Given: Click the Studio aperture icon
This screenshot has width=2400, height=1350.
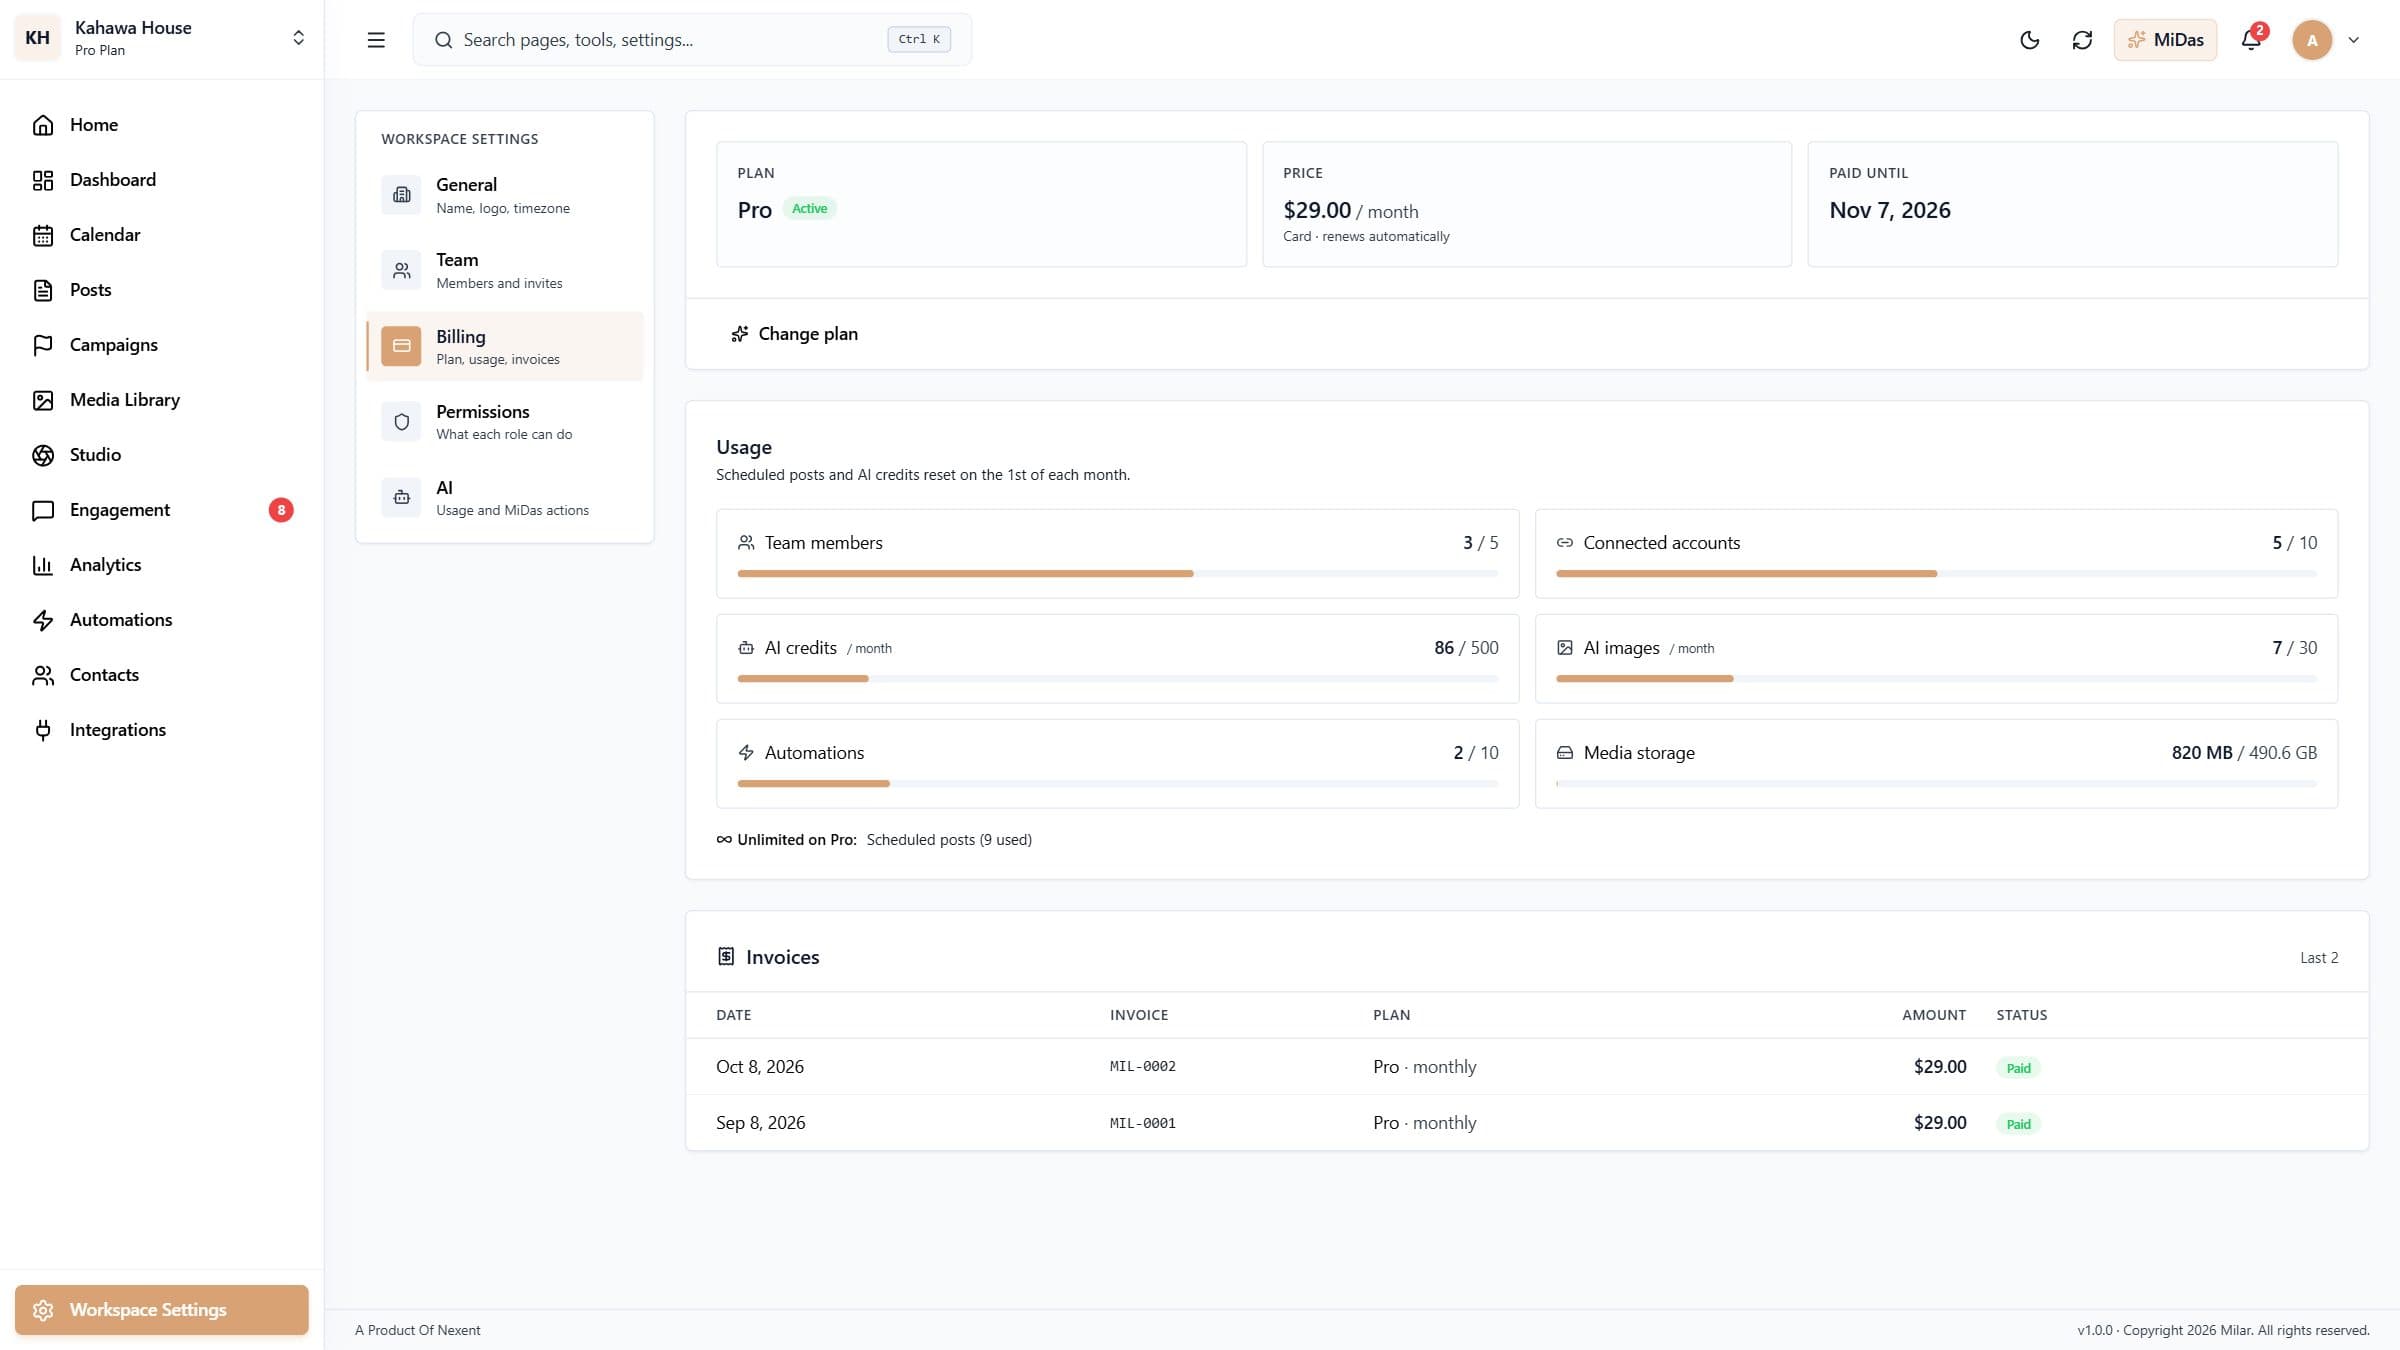Looking at the screenshot, I should point(43,455).
